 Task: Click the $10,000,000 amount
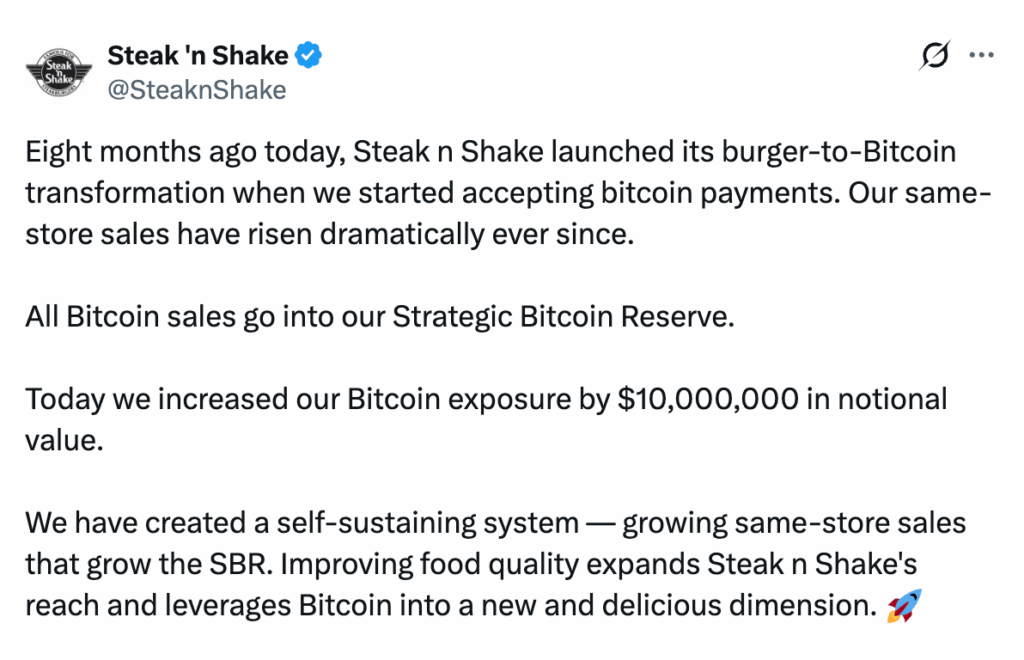(709, 399)
